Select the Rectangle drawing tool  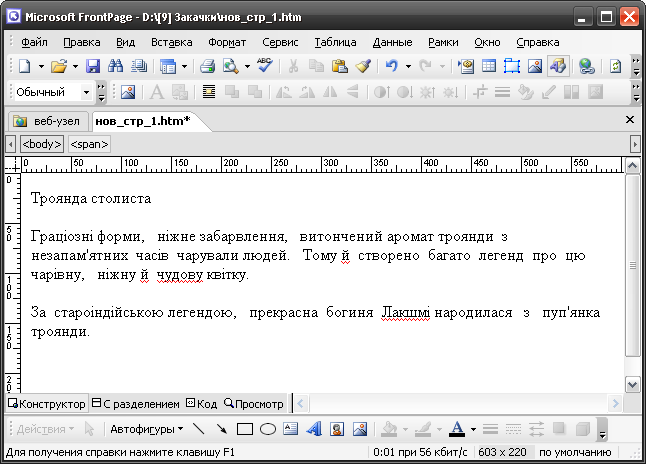pyautogui.click(x=244, y=430)
